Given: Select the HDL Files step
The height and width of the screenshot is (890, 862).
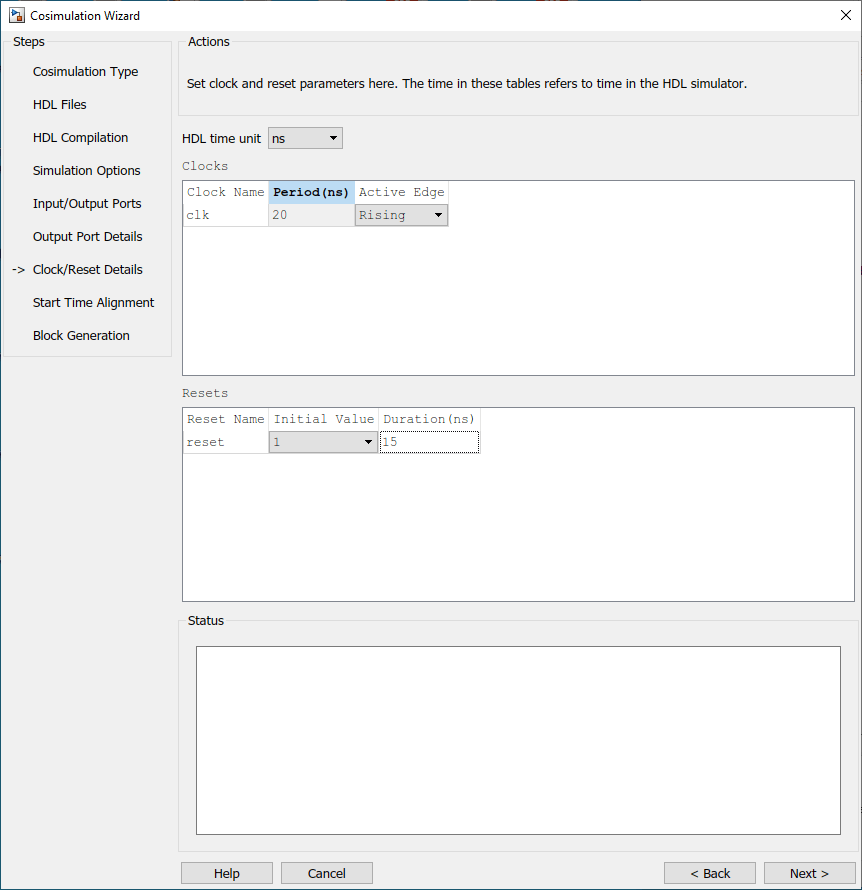Looking at the screenshot, I should (x=60, y=104).
